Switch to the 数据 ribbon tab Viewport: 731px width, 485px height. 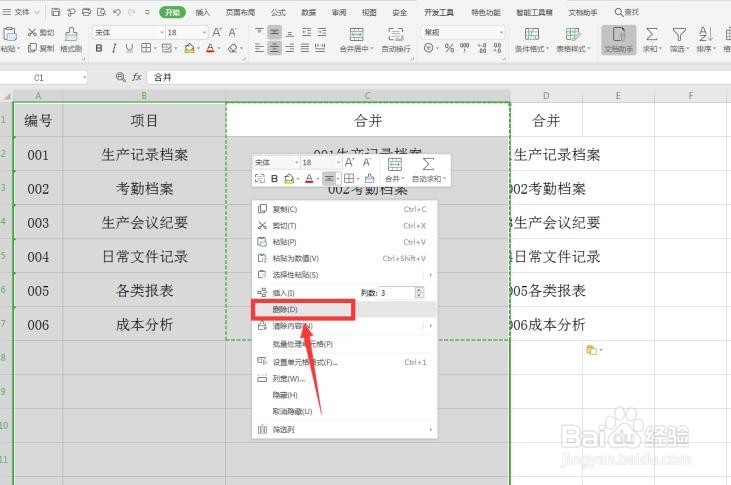[309, 12]
